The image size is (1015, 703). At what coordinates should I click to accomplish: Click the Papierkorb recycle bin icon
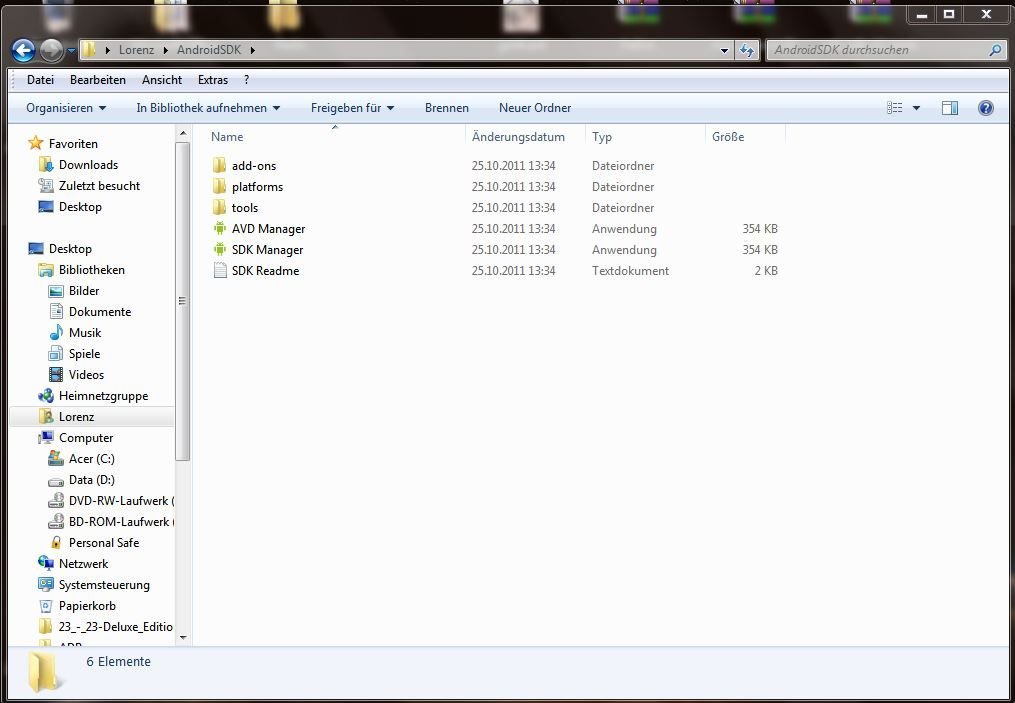(x=46, y=606)
